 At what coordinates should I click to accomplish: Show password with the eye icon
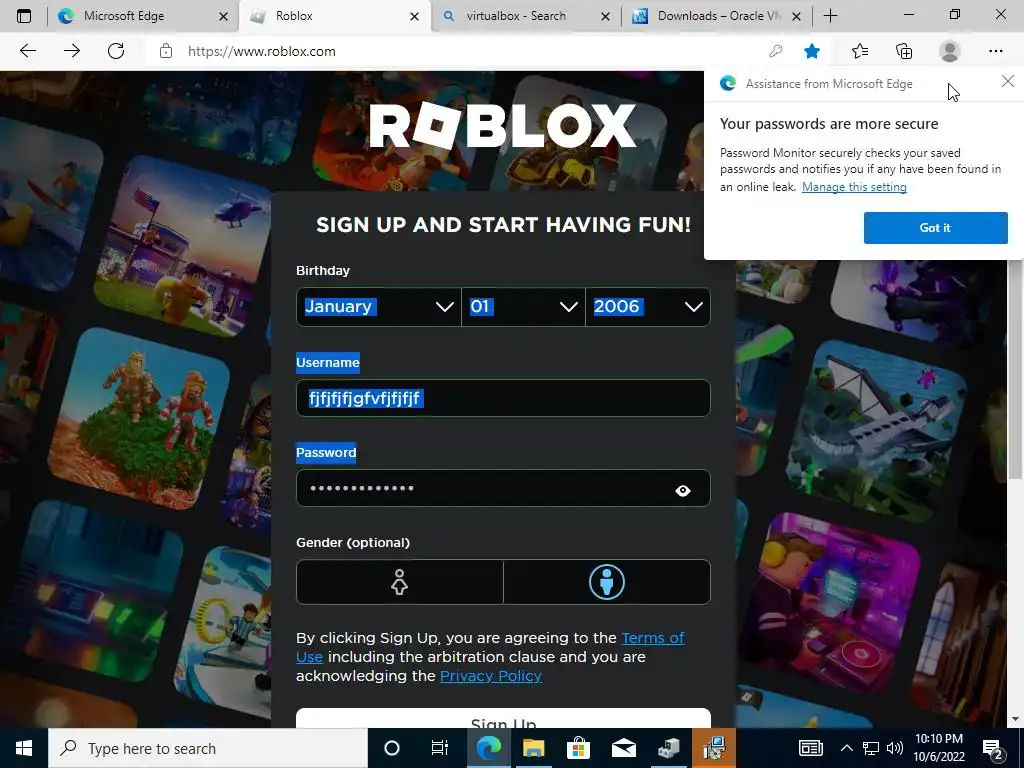coord(682,490)
